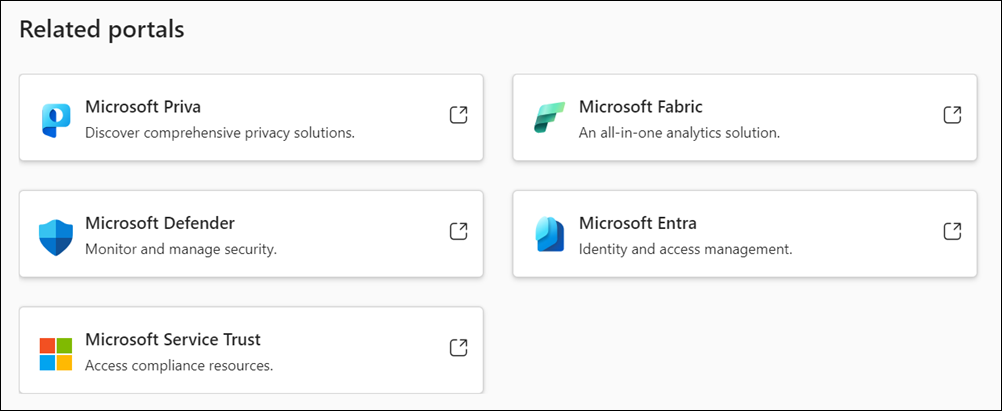
Task: Open Defender via its external link icon
Action: (x=458, y=231)
